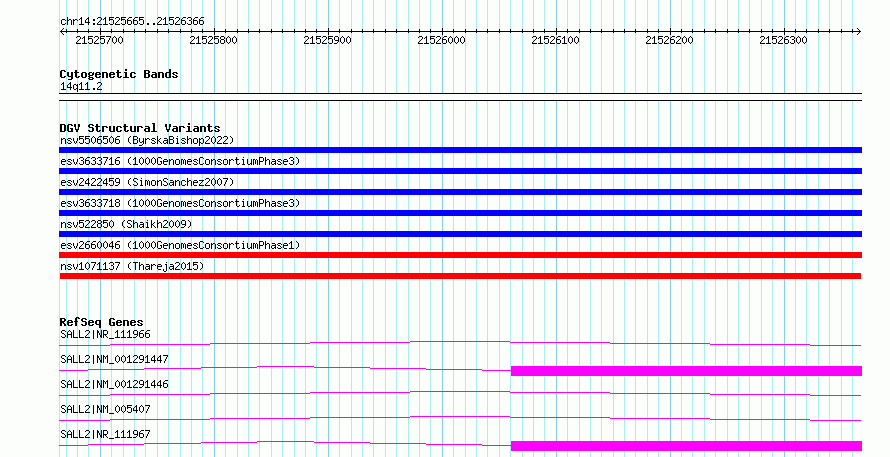Open transcript SALL2|NR_111966 label

point(105,334)
